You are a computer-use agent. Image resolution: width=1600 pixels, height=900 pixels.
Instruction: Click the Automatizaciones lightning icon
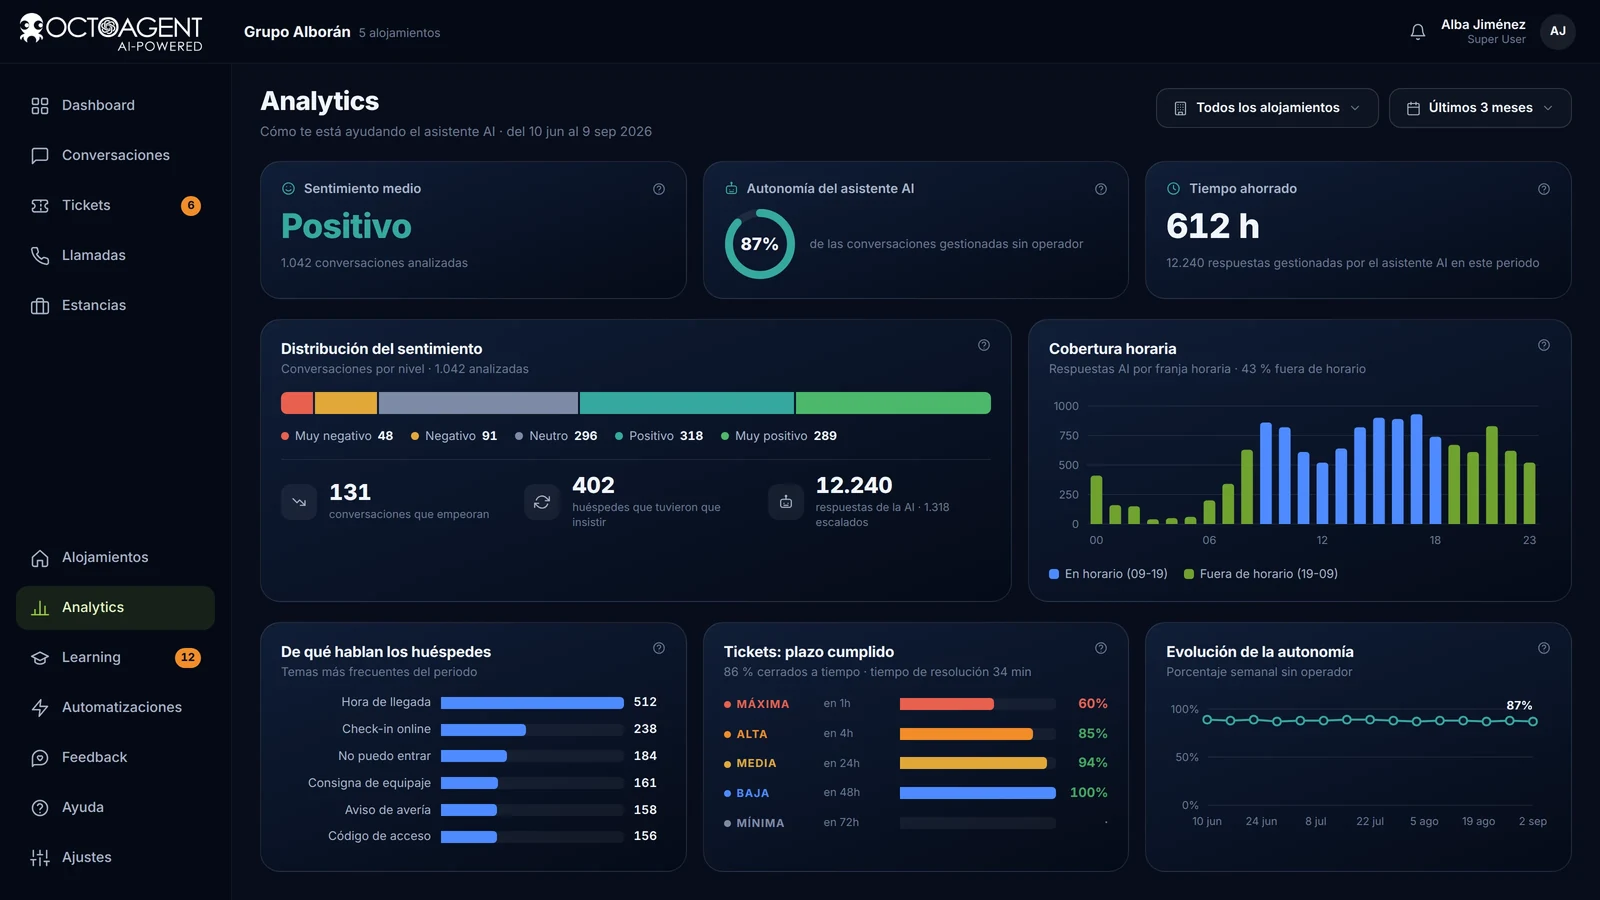click(40, 708)
